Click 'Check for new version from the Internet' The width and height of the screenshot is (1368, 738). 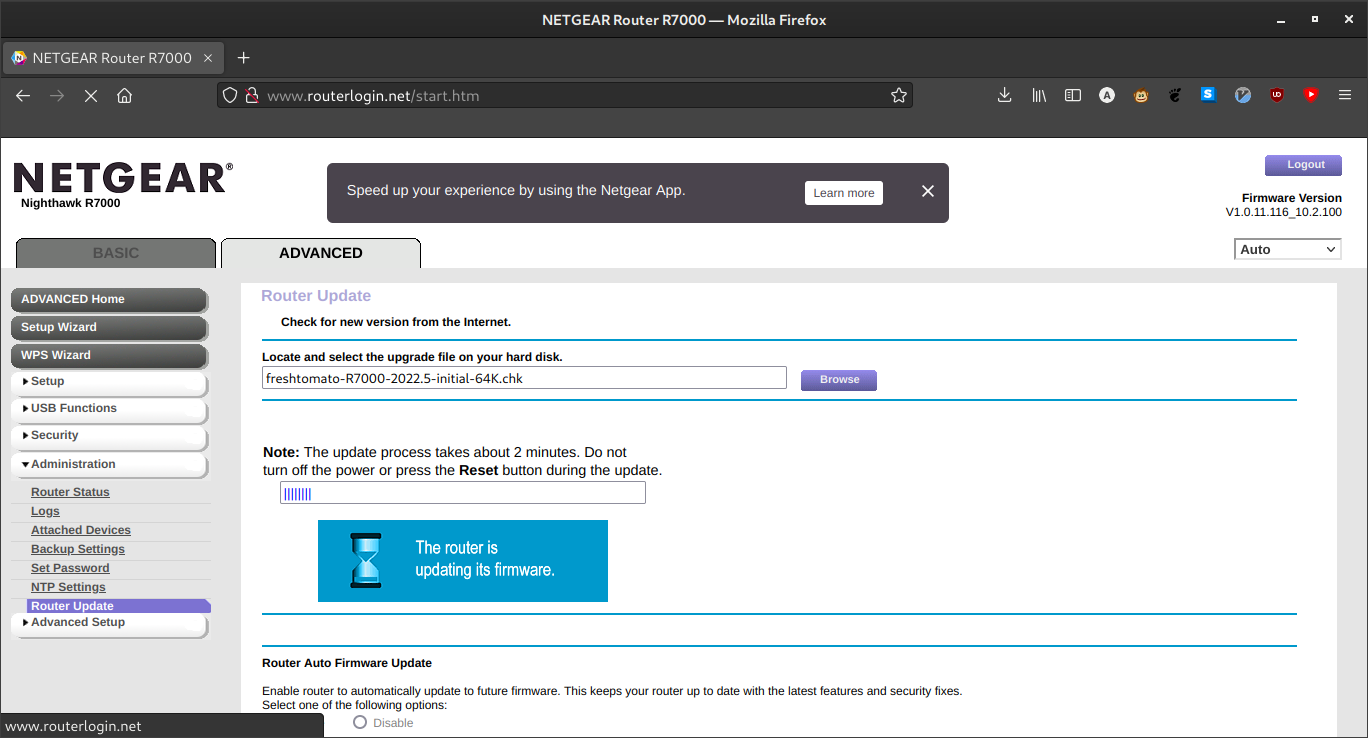pyautogui.click(x=396, y=322)
